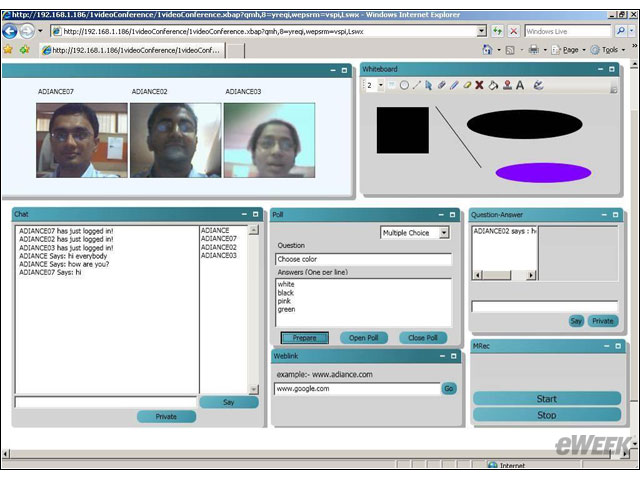The width and height of the screenshot is (640, 480).
Task: Click the stamp tool in Whiteboard
Action: [507, 85]
